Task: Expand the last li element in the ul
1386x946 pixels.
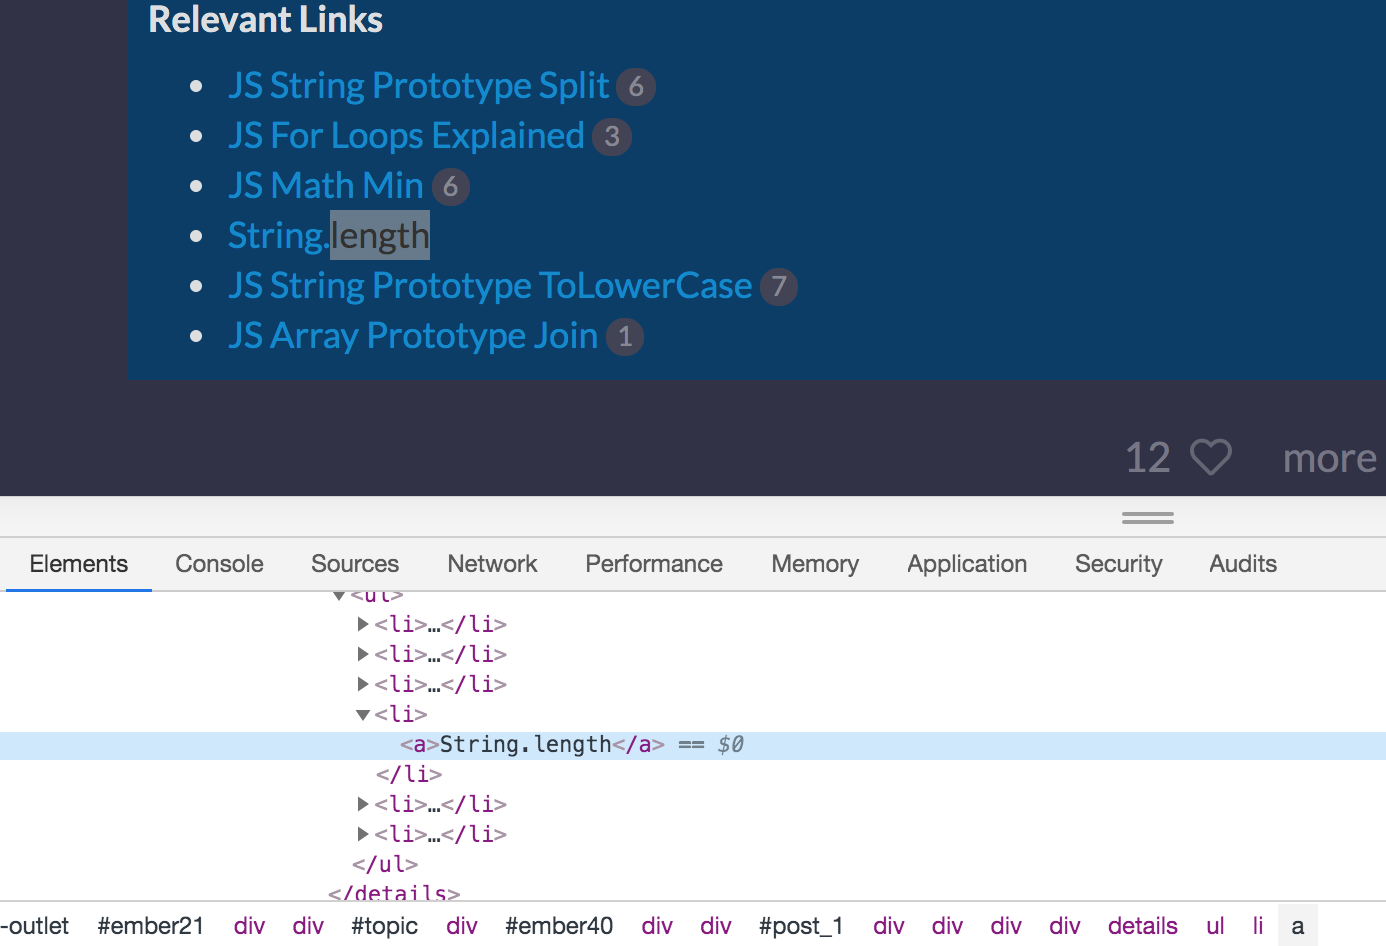Action: (362, 833)
